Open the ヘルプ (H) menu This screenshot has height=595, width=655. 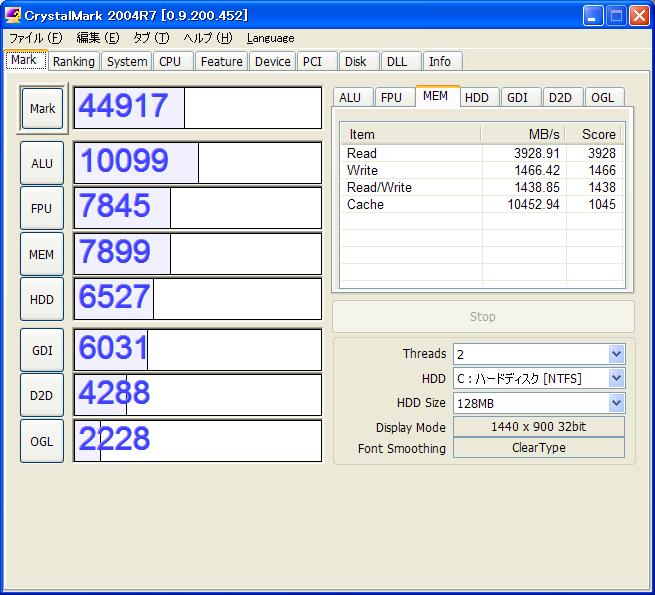(x=208, y=38)
